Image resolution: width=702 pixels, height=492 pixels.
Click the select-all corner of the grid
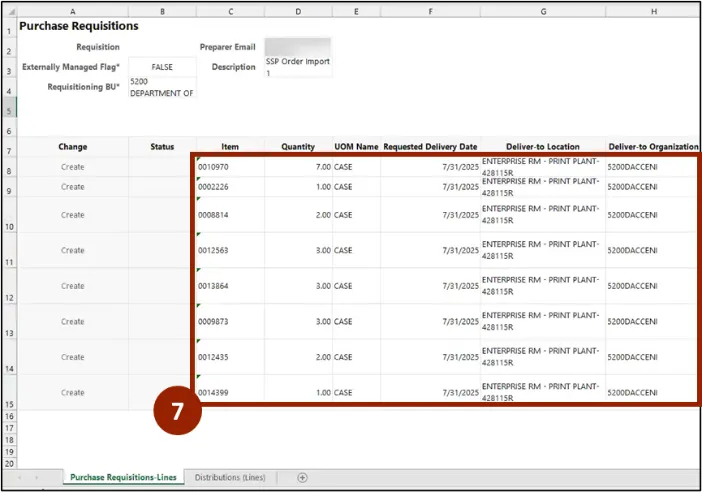(x=9, y=10)
